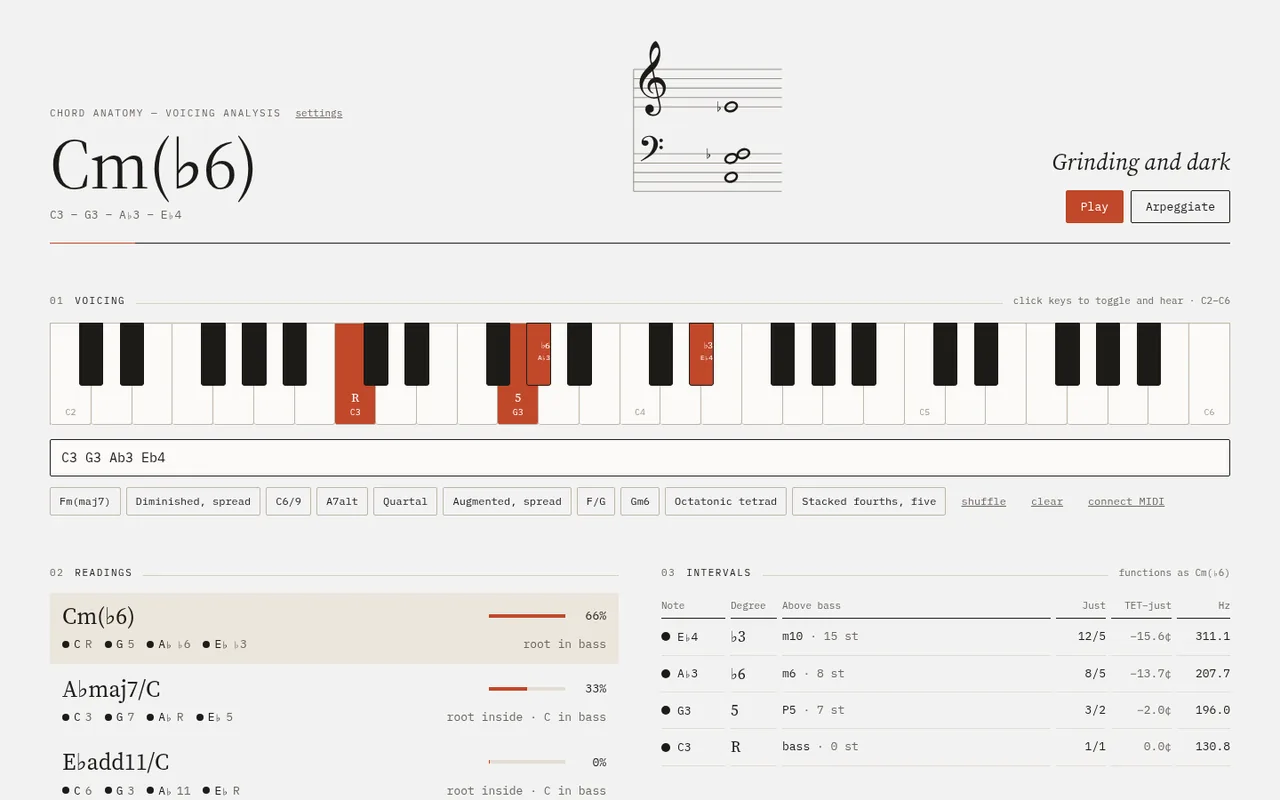Load the Augmented, spread preset
Viewport: 1280px width, 800px height.
point(507,501)
